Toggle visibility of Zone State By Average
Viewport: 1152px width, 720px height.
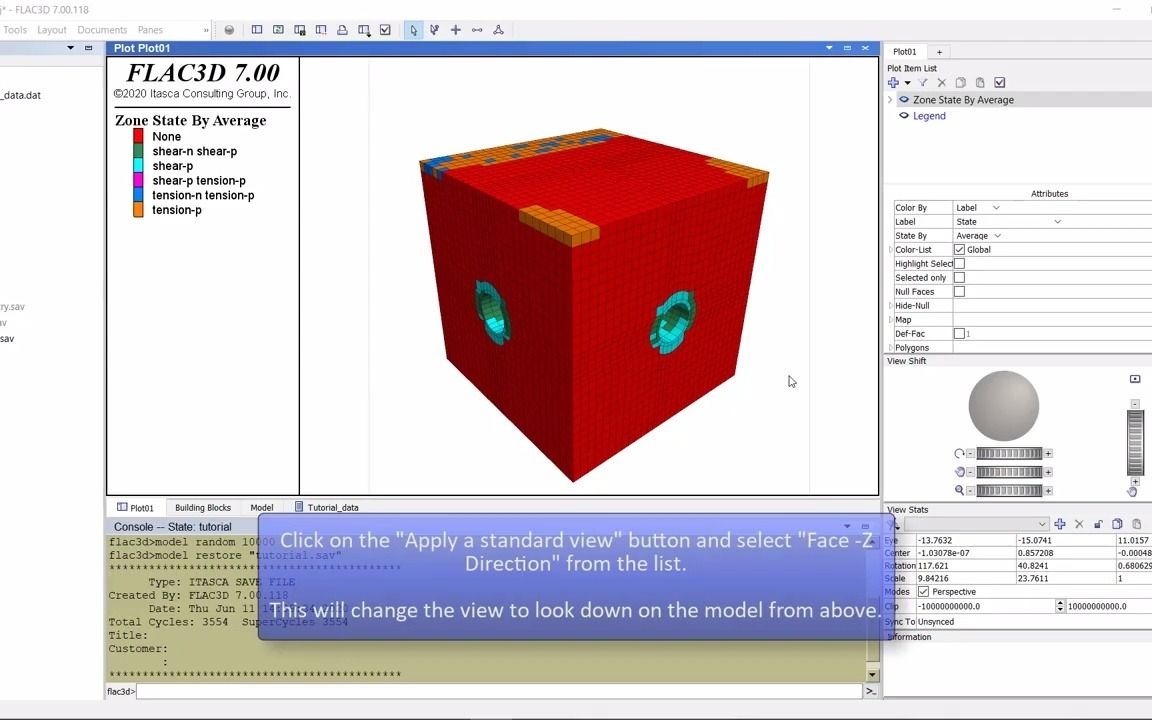904,99
